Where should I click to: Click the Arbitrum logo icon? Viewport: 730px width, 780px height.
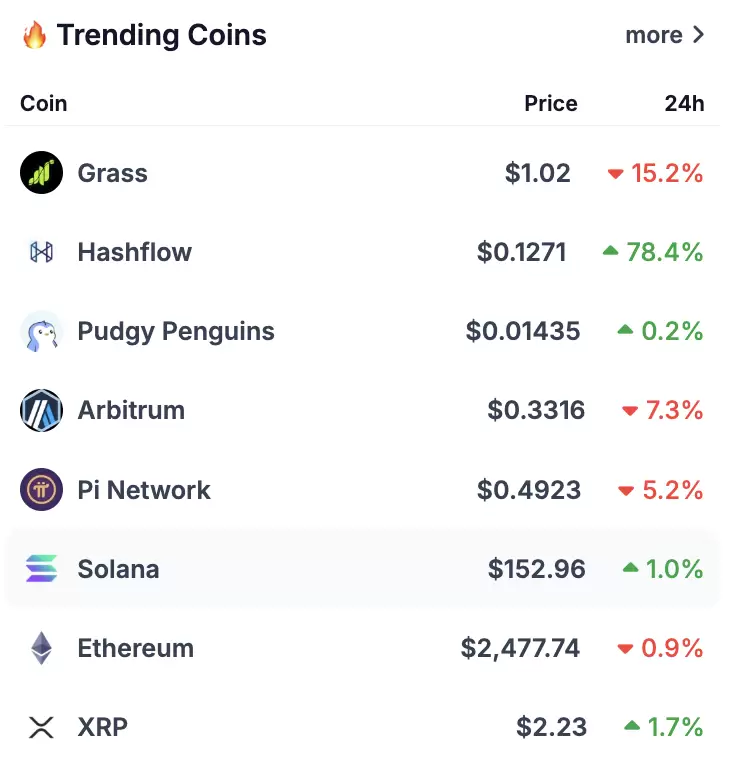click(41, 410)
